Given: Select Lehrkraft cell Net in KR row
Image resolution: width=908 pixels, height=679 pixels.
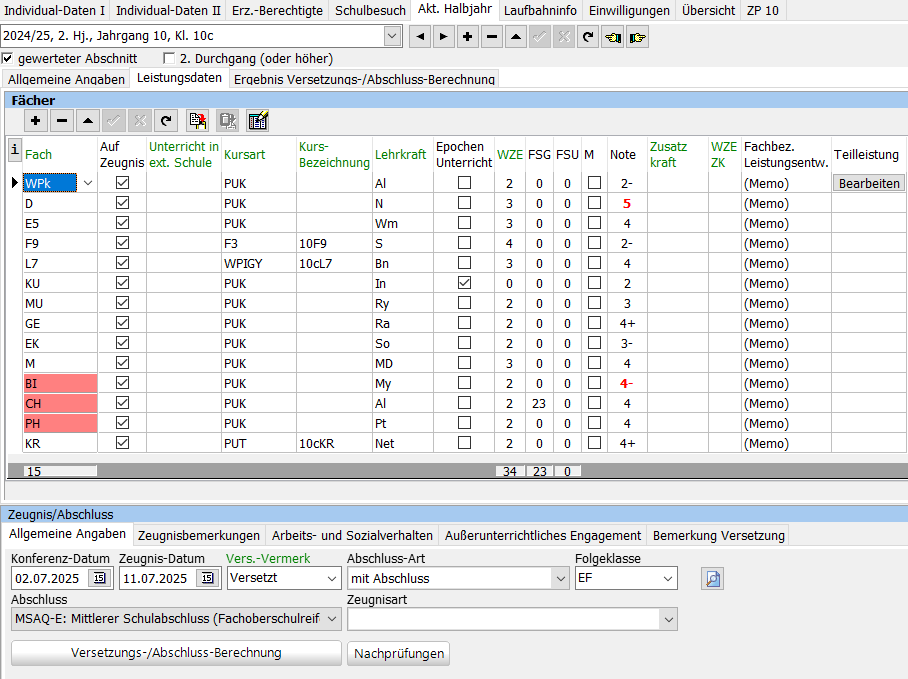Looking at the screenshot, I should (x=402, y=443).
